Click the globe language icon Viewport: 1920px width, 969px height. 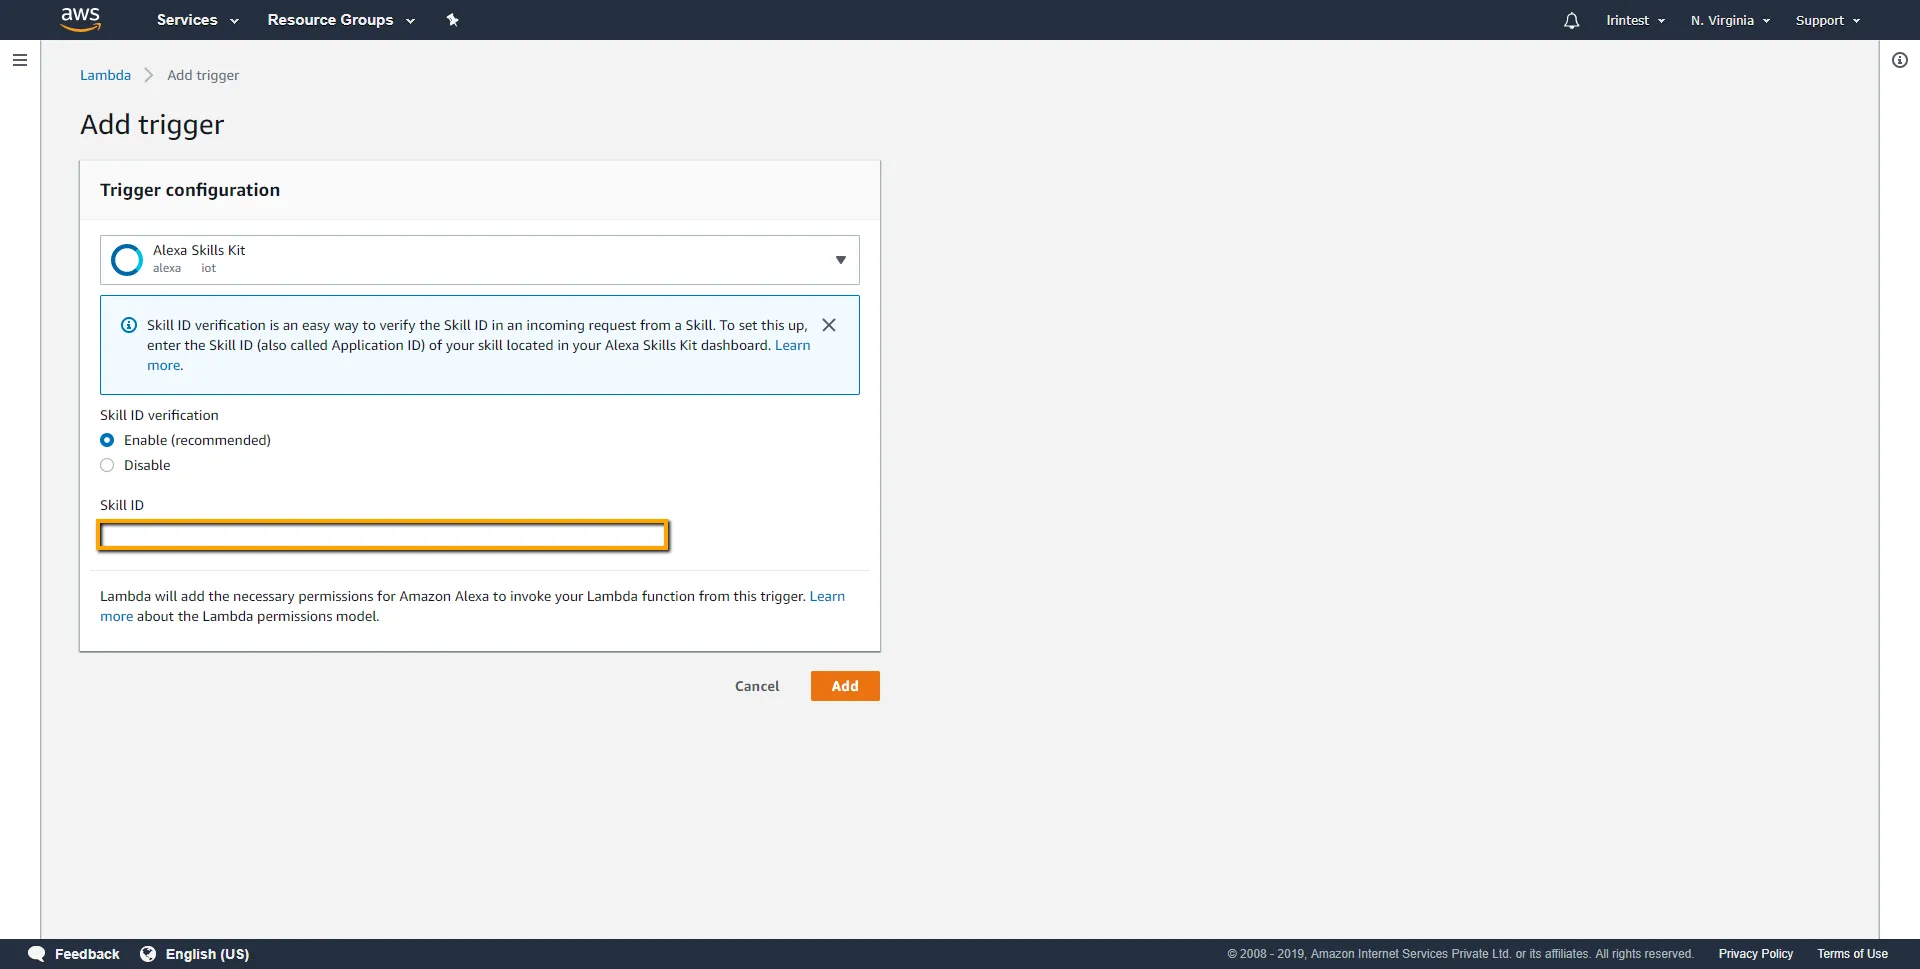(x=148, y=954)
